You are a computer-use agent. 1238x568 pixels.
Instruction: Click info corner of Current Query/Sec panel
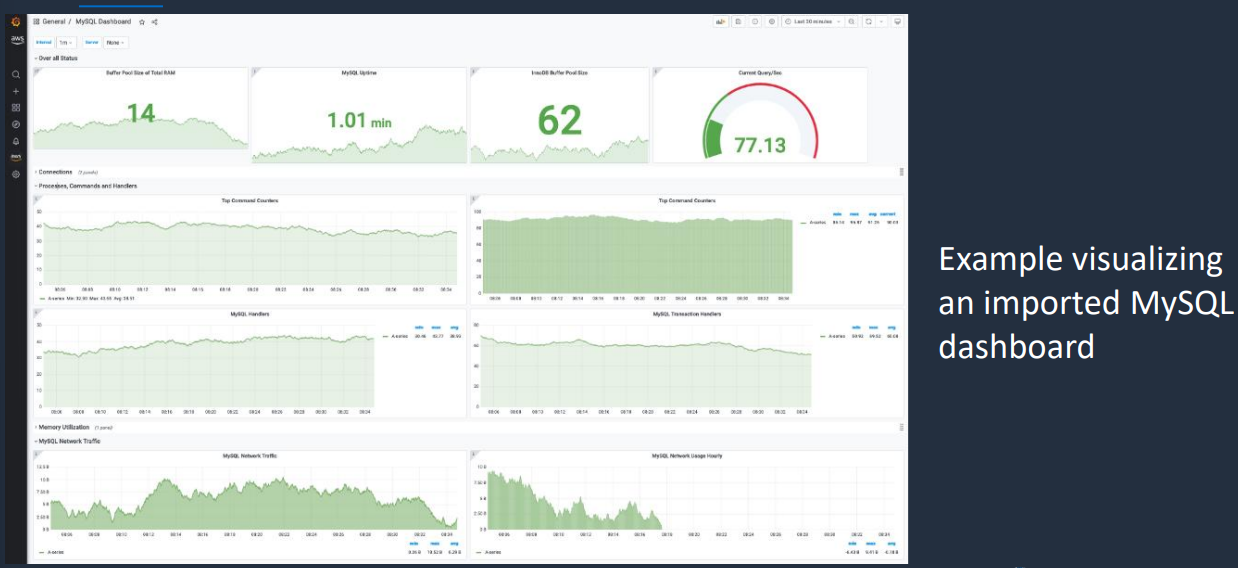pos(656,71)
